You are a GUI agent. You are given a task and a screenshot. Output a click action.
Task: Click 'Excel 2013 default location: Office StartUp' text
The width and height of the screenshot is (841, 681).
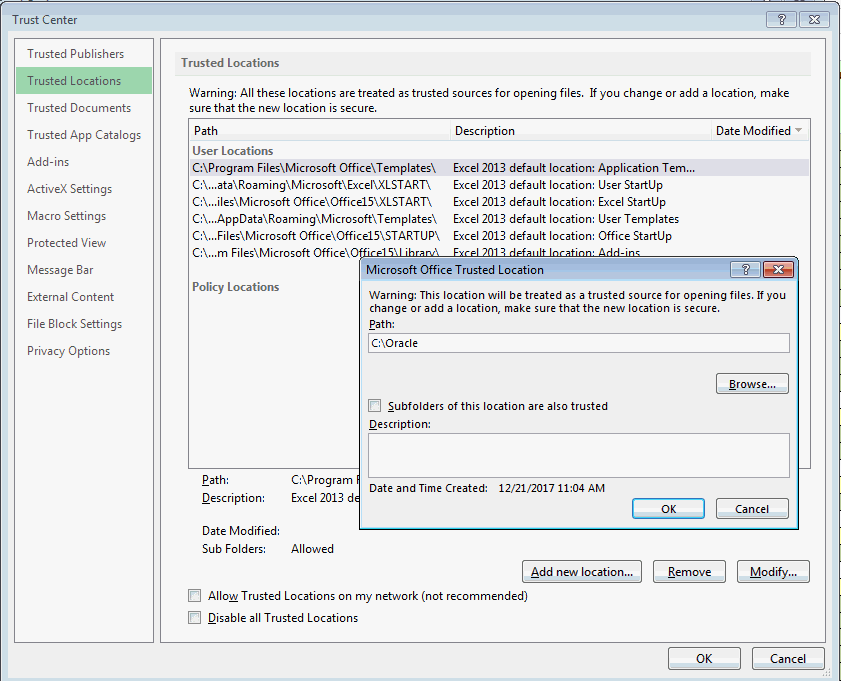562,236
